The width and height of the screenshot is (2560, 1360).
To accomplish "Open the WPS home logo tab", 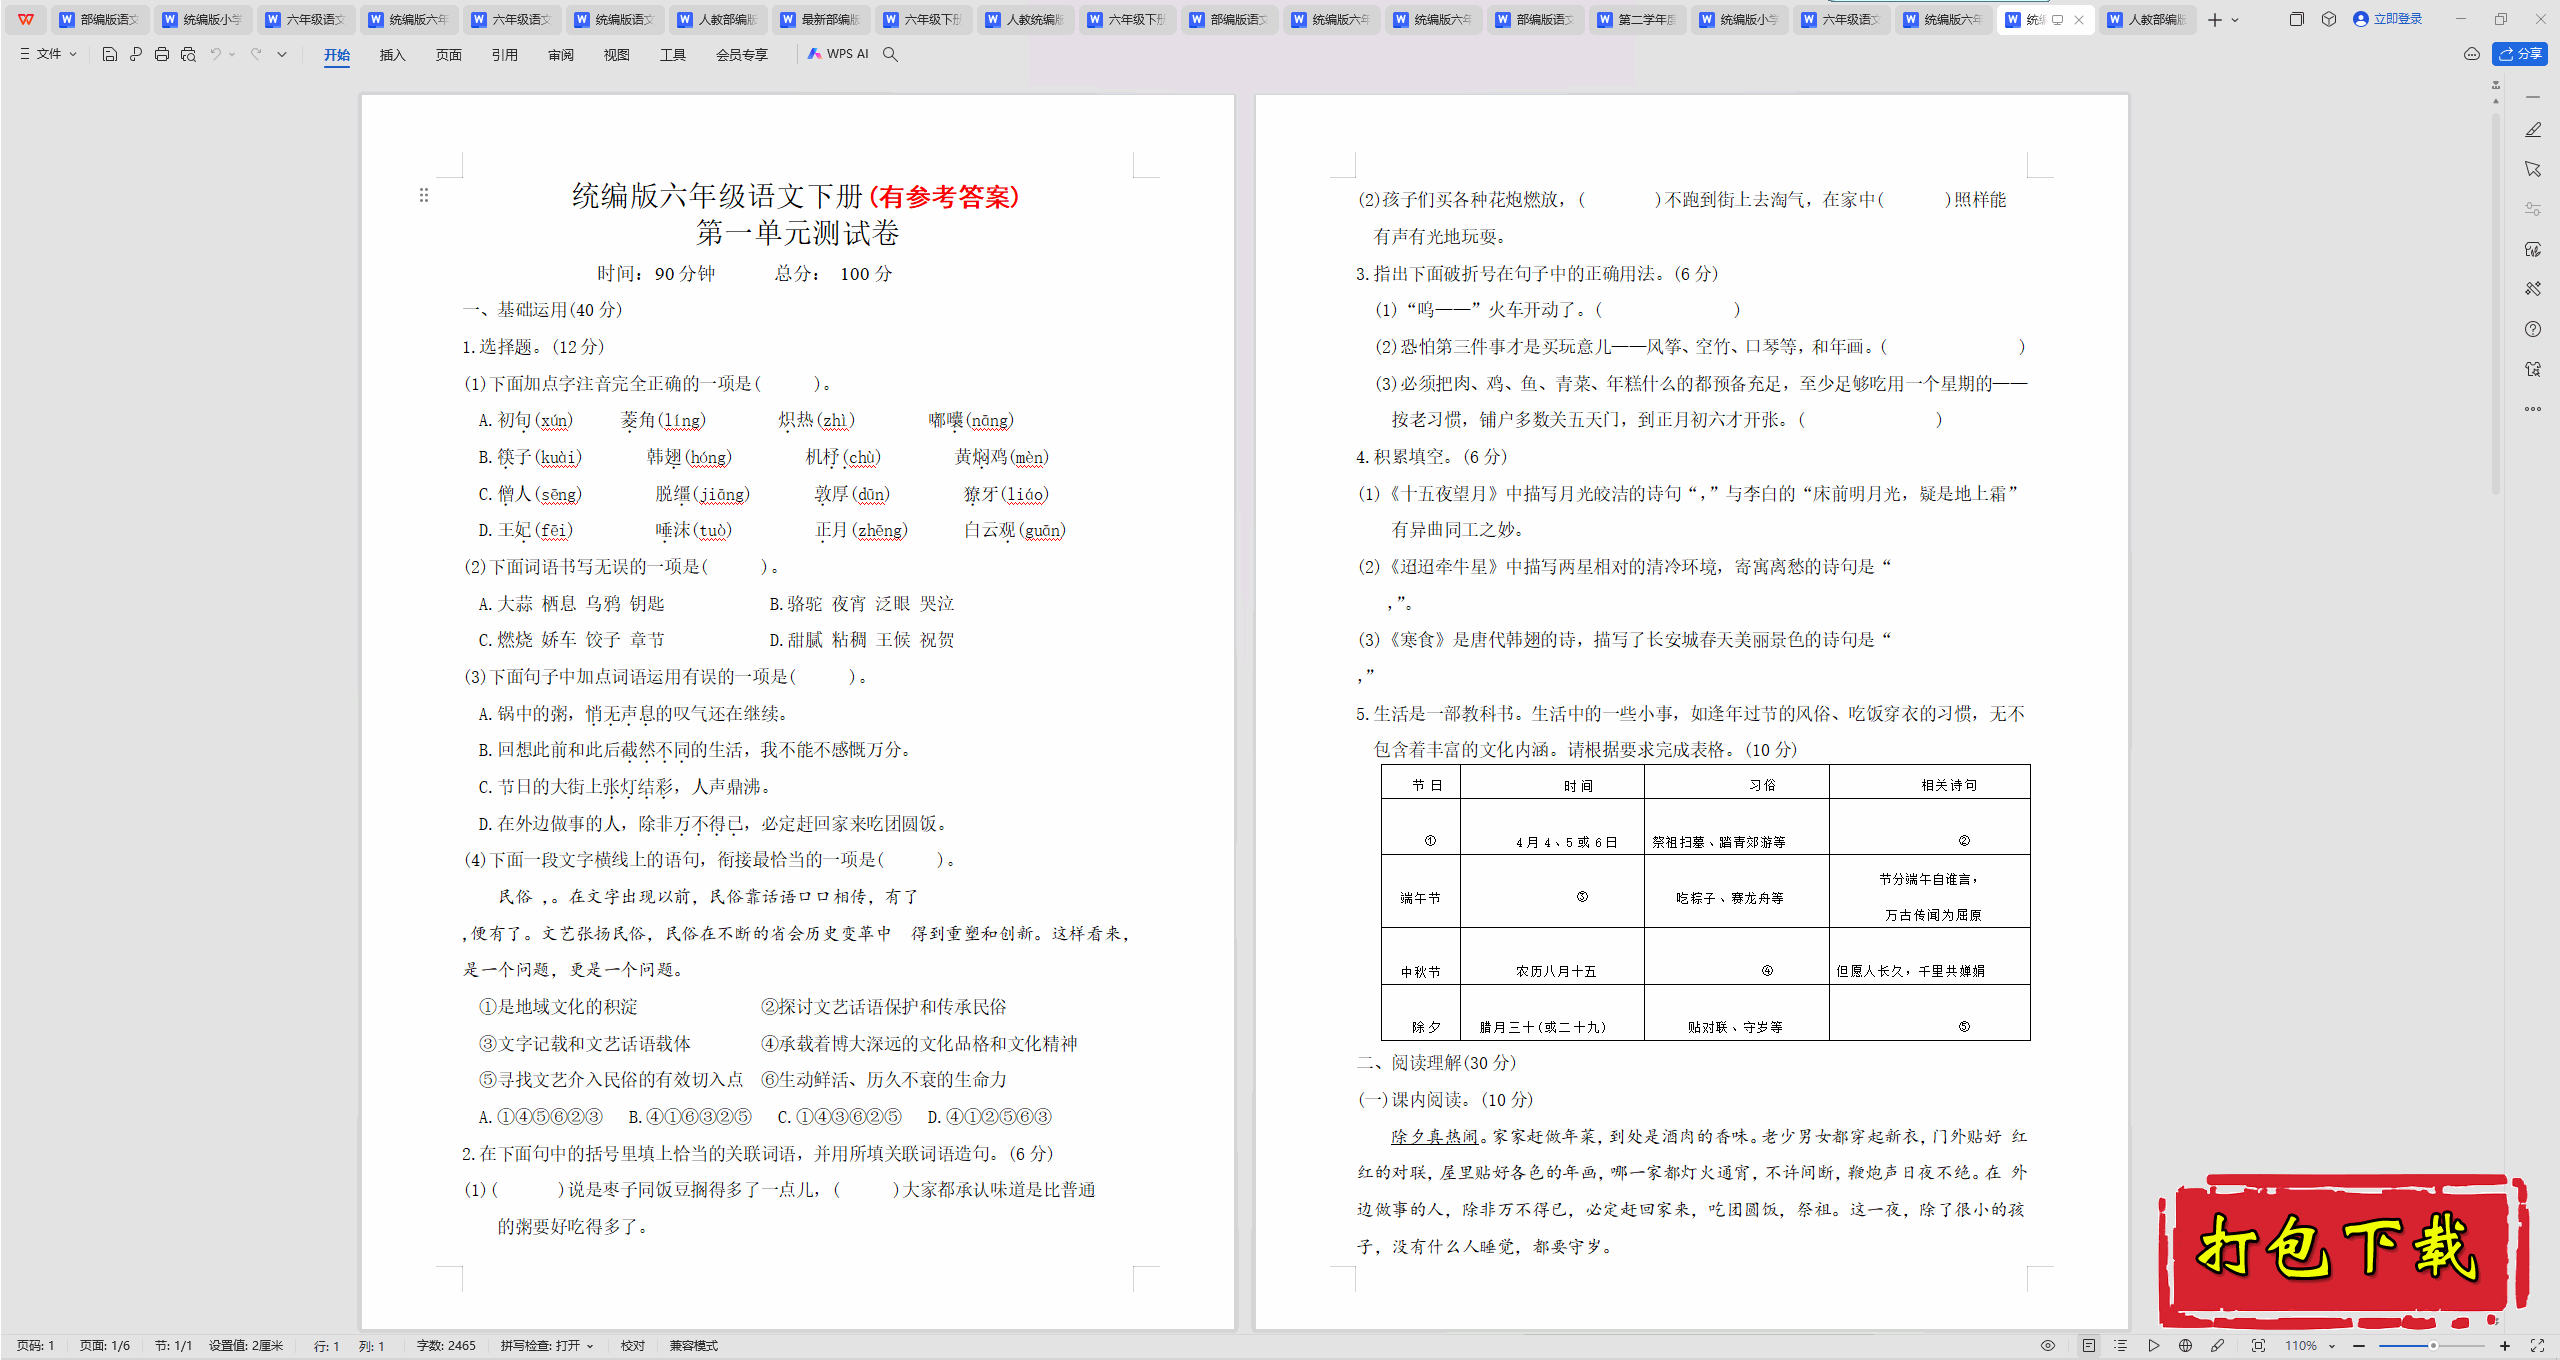I will (26, 19).
